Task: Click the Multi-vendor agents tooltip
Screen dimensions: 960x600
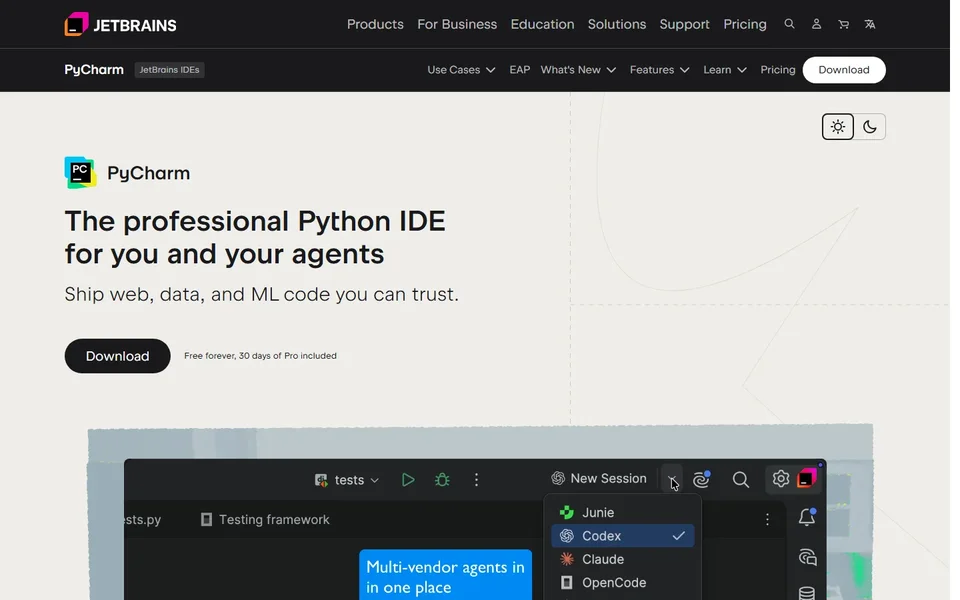Action: [x=445, y=575]
